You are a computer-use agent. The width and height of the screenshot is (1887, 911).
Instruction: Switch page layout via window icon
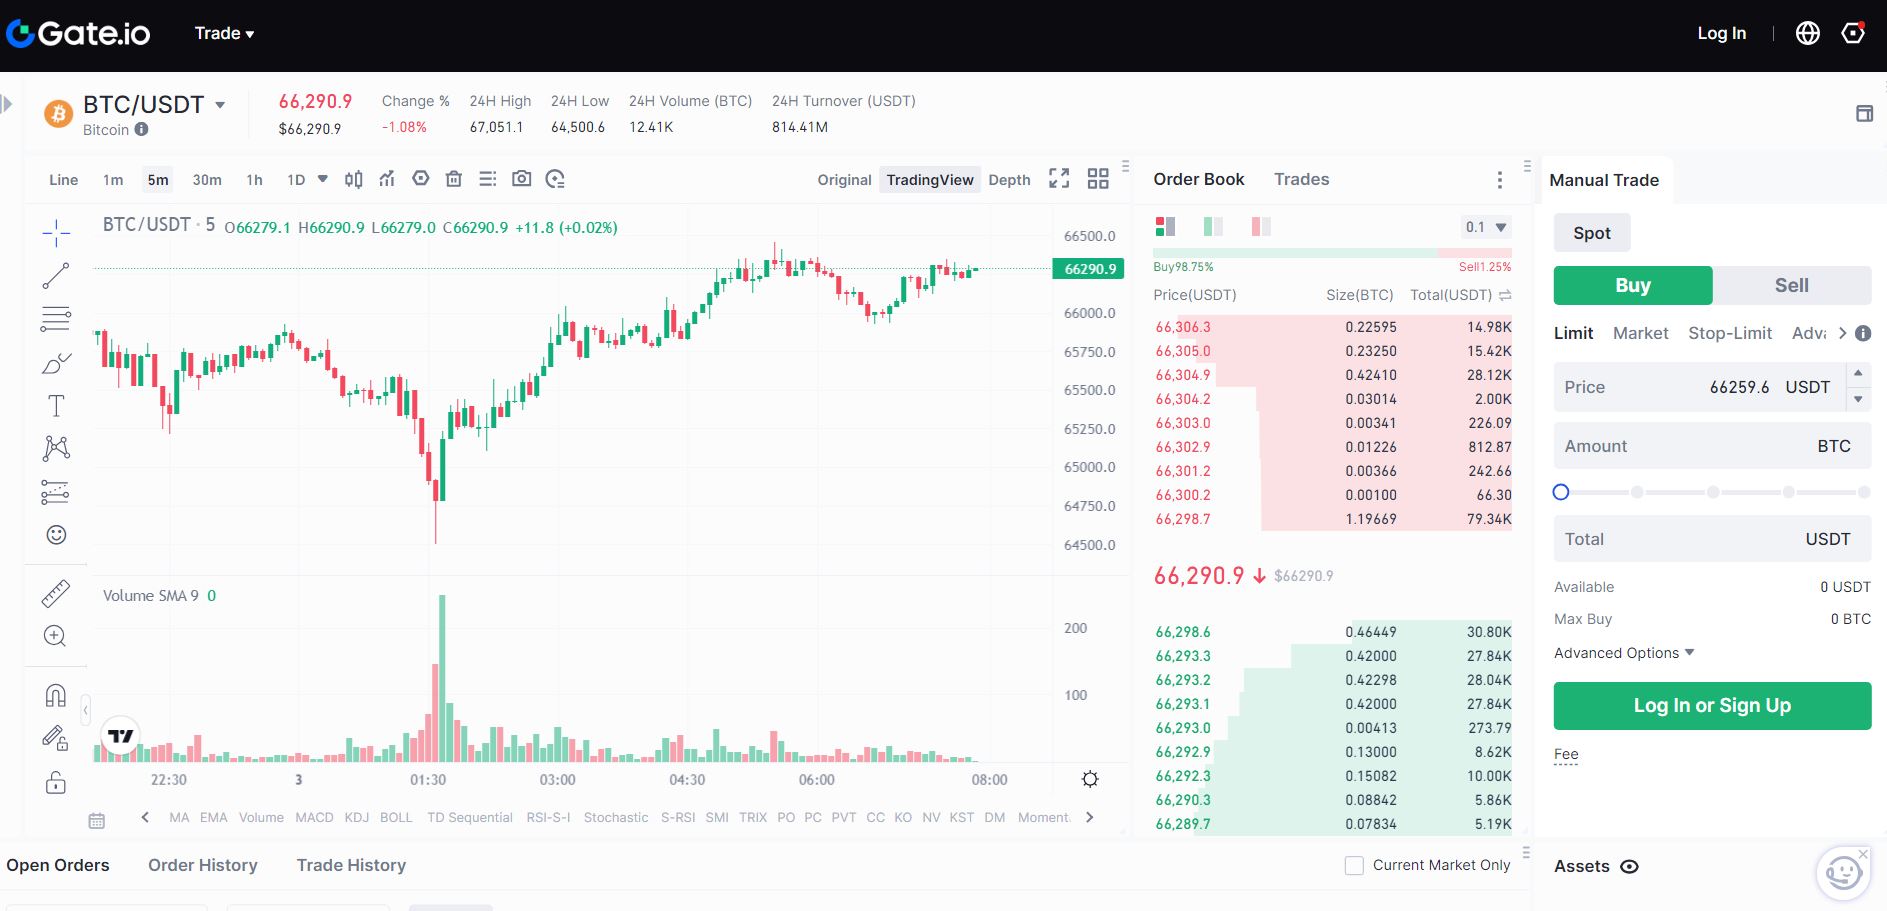1864,114
